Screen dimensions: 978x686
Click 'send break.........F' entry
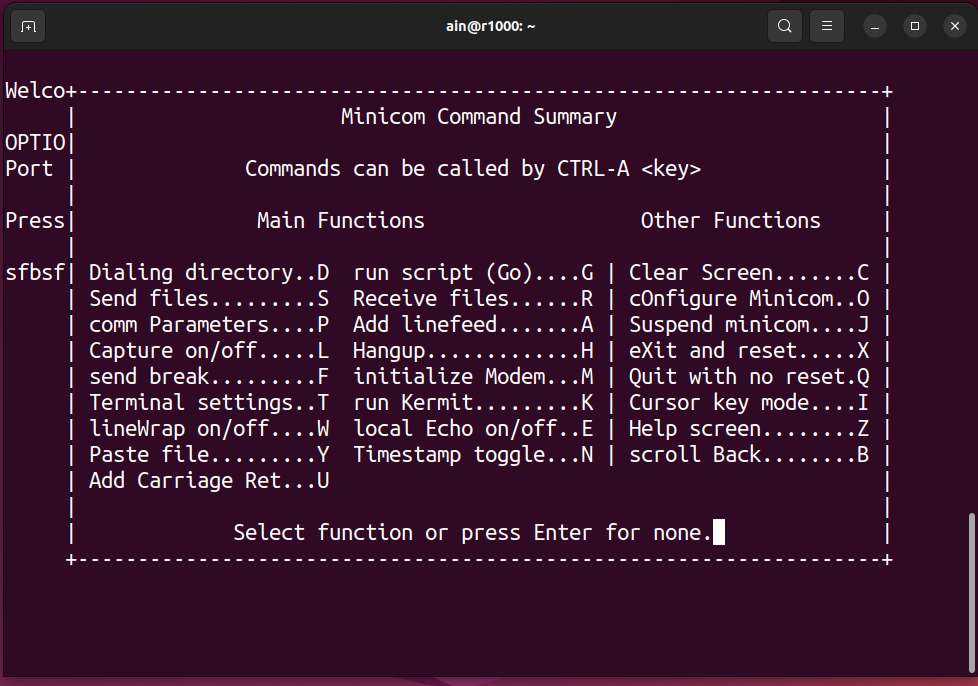click(x=209, y=377)
